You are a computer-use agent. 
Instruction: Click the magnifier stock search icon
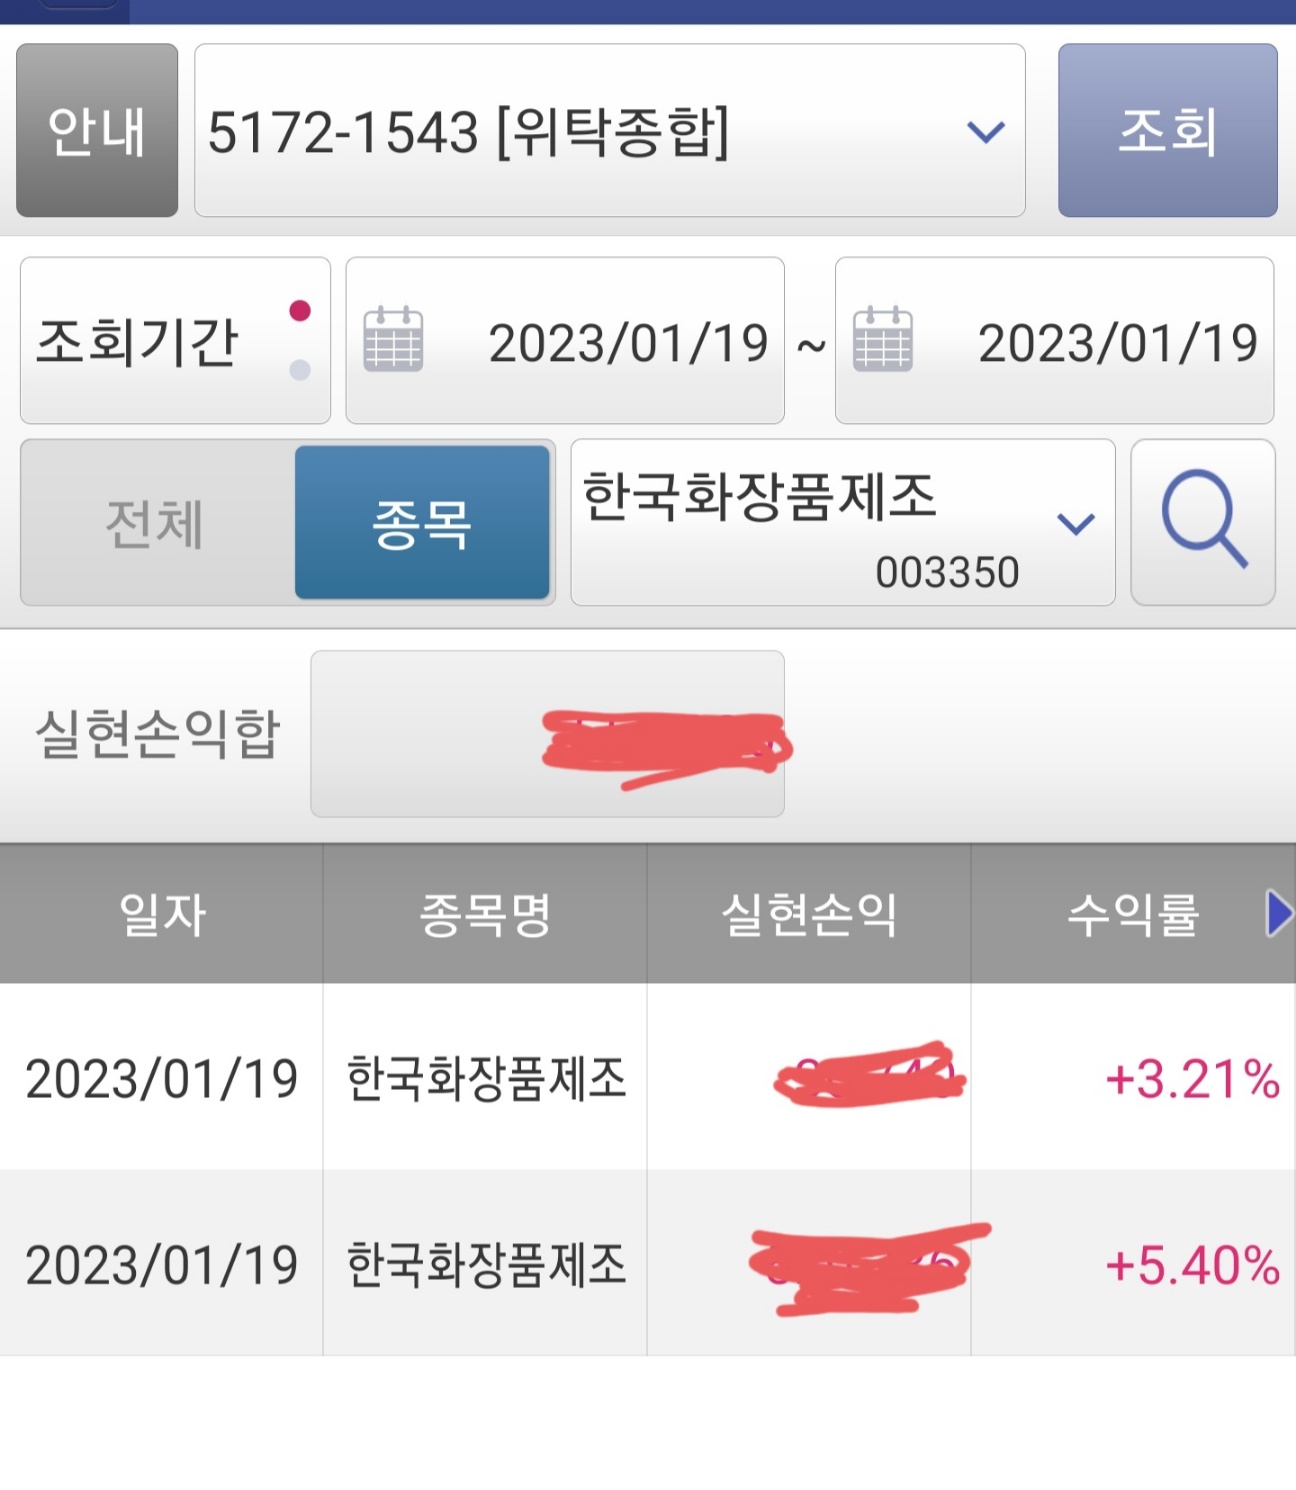(x=1203, y=522)
